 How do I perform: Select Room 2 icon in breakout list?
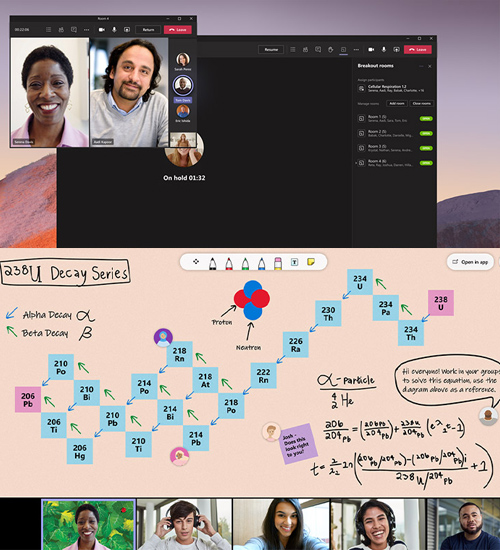click(x=361, y=133)
